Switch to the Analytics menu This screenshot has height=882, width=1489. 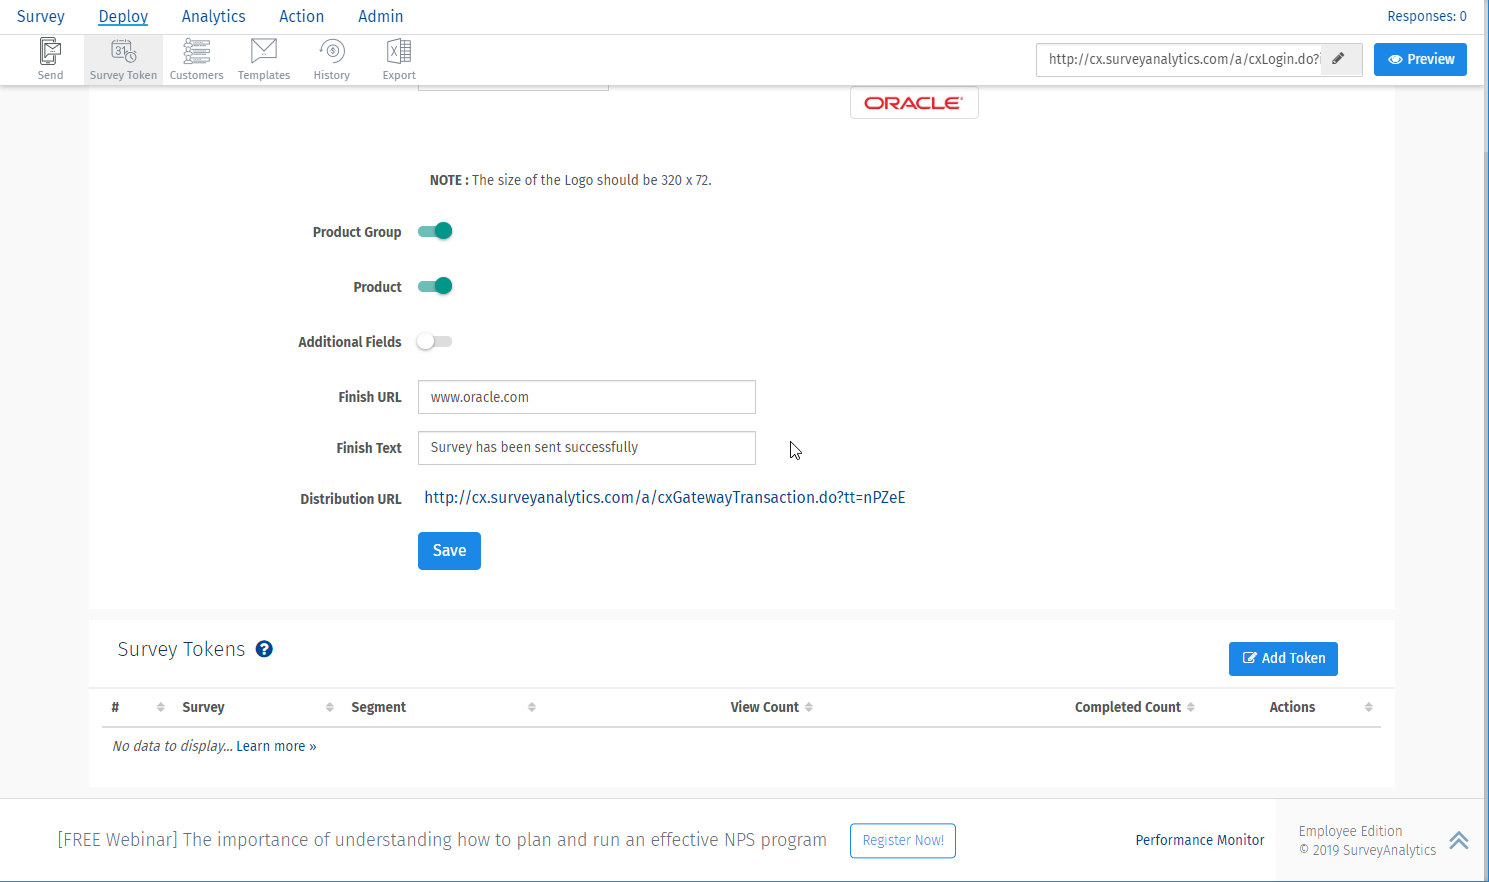213,16
